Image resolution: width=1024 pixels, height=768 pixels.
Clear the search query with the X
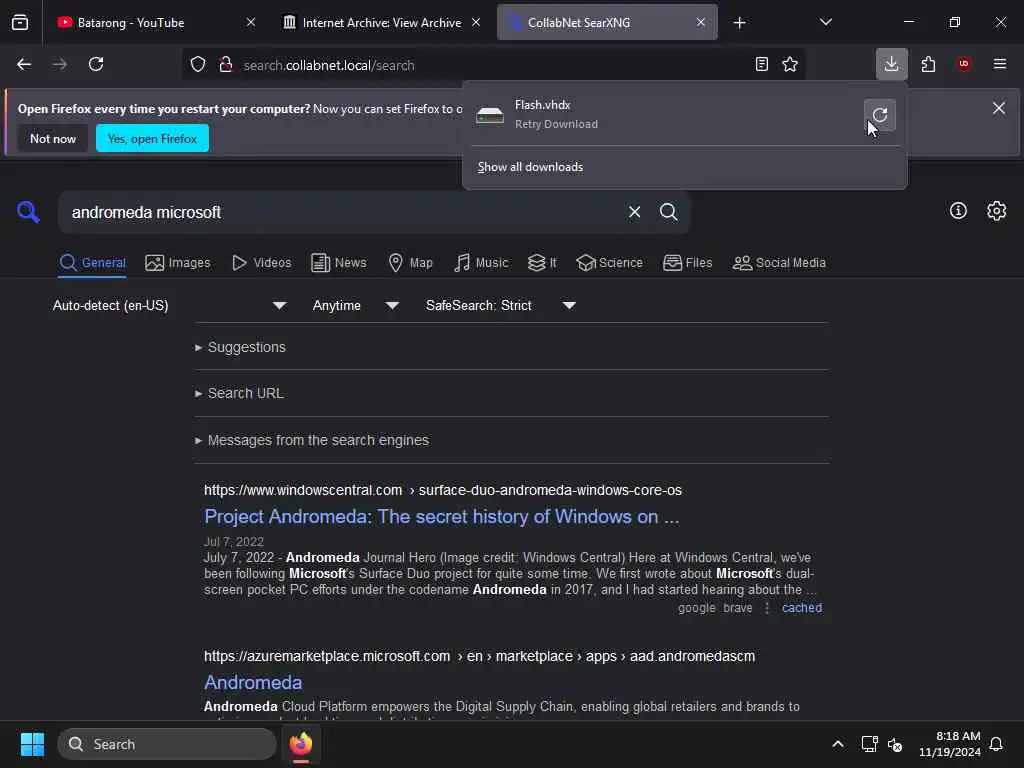634,212
